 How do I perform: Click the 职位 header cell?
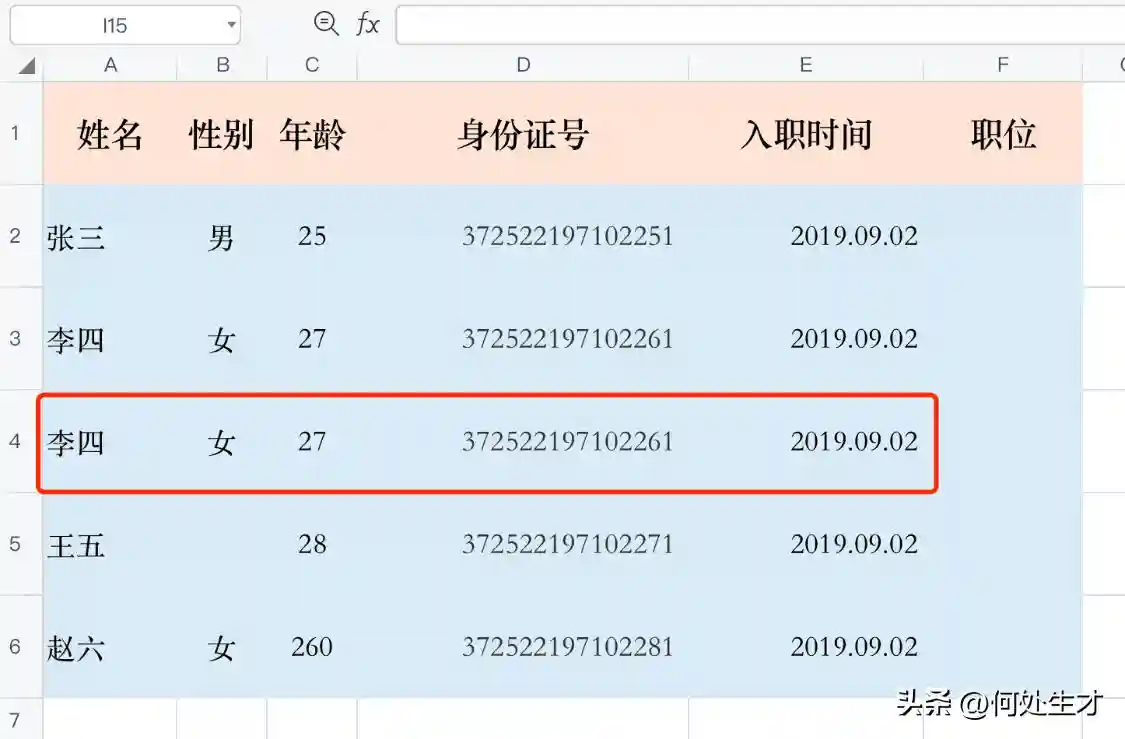(x=1003, y=134)
